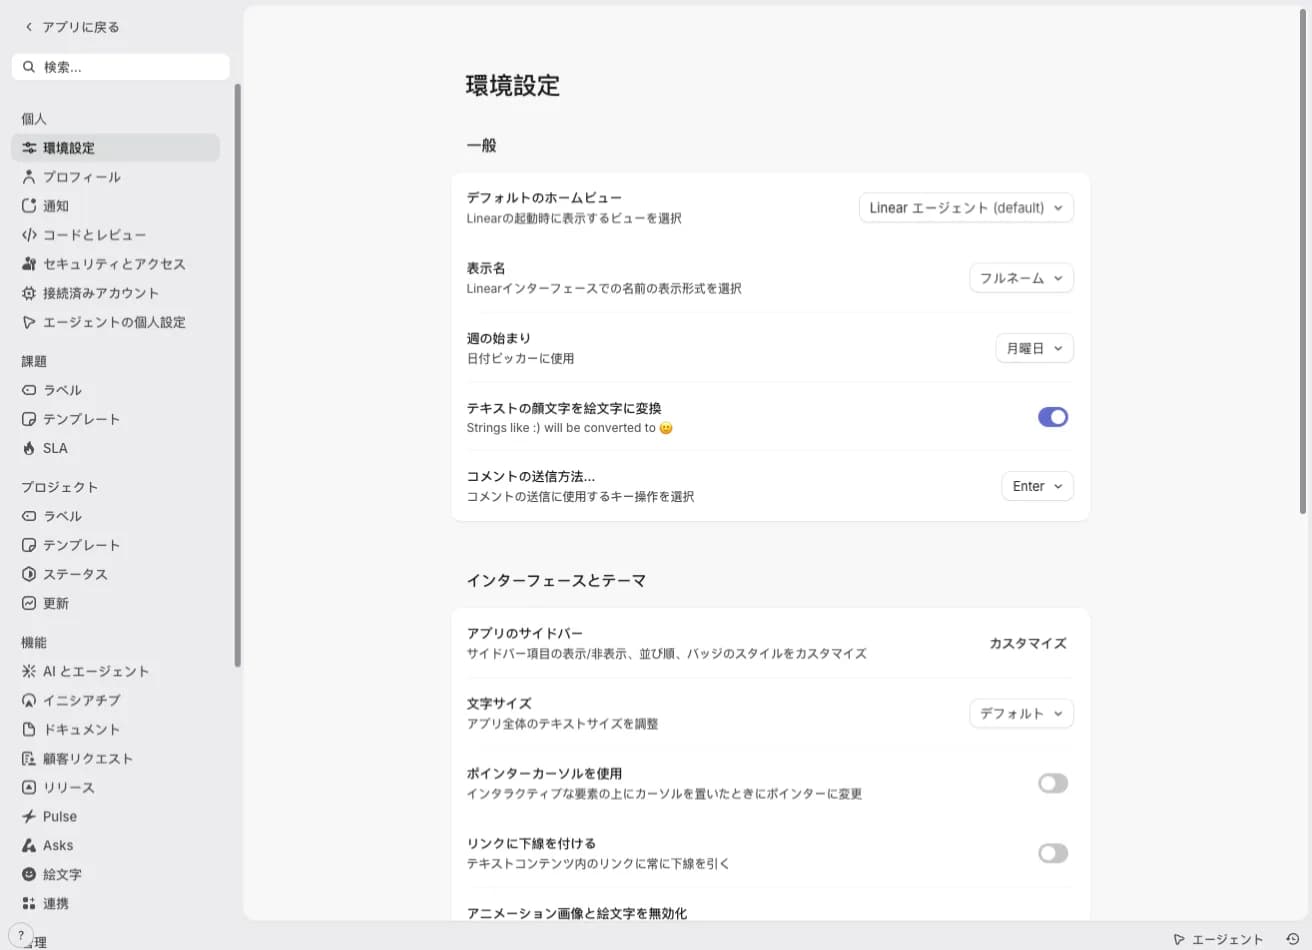Click the history clock icon at bottom right
Viewport: 1312px width, 950px height.
tap(1292, 939)
